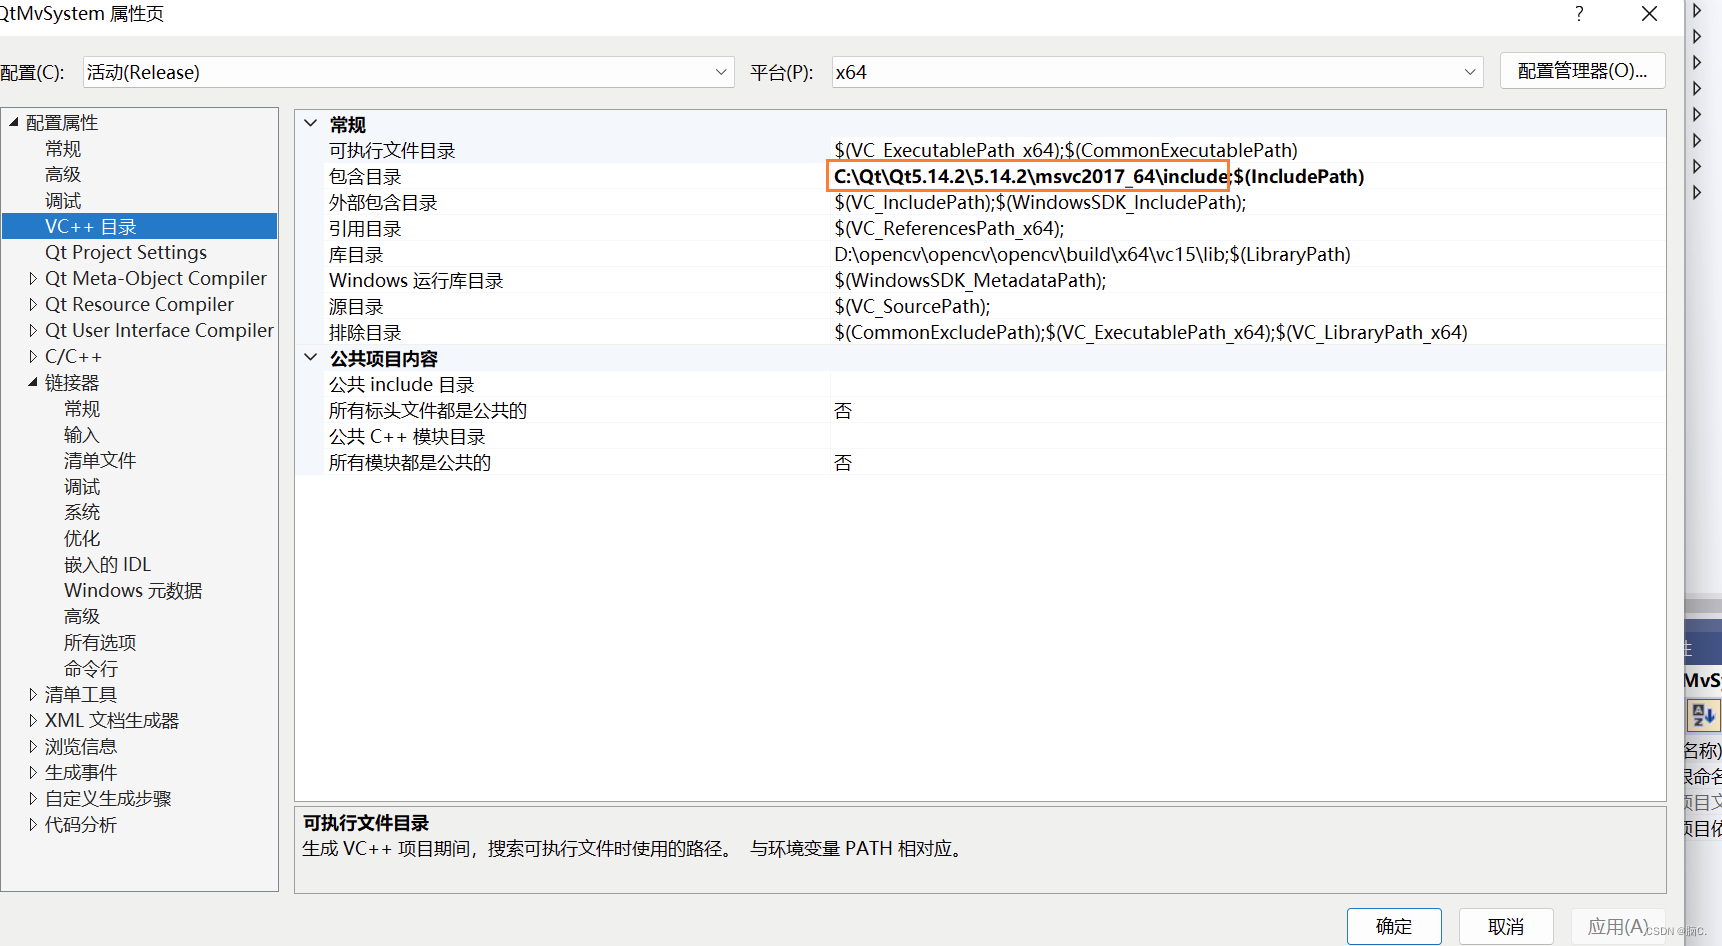Open the 配置 configuration dropdown

(x=408, y=72)
